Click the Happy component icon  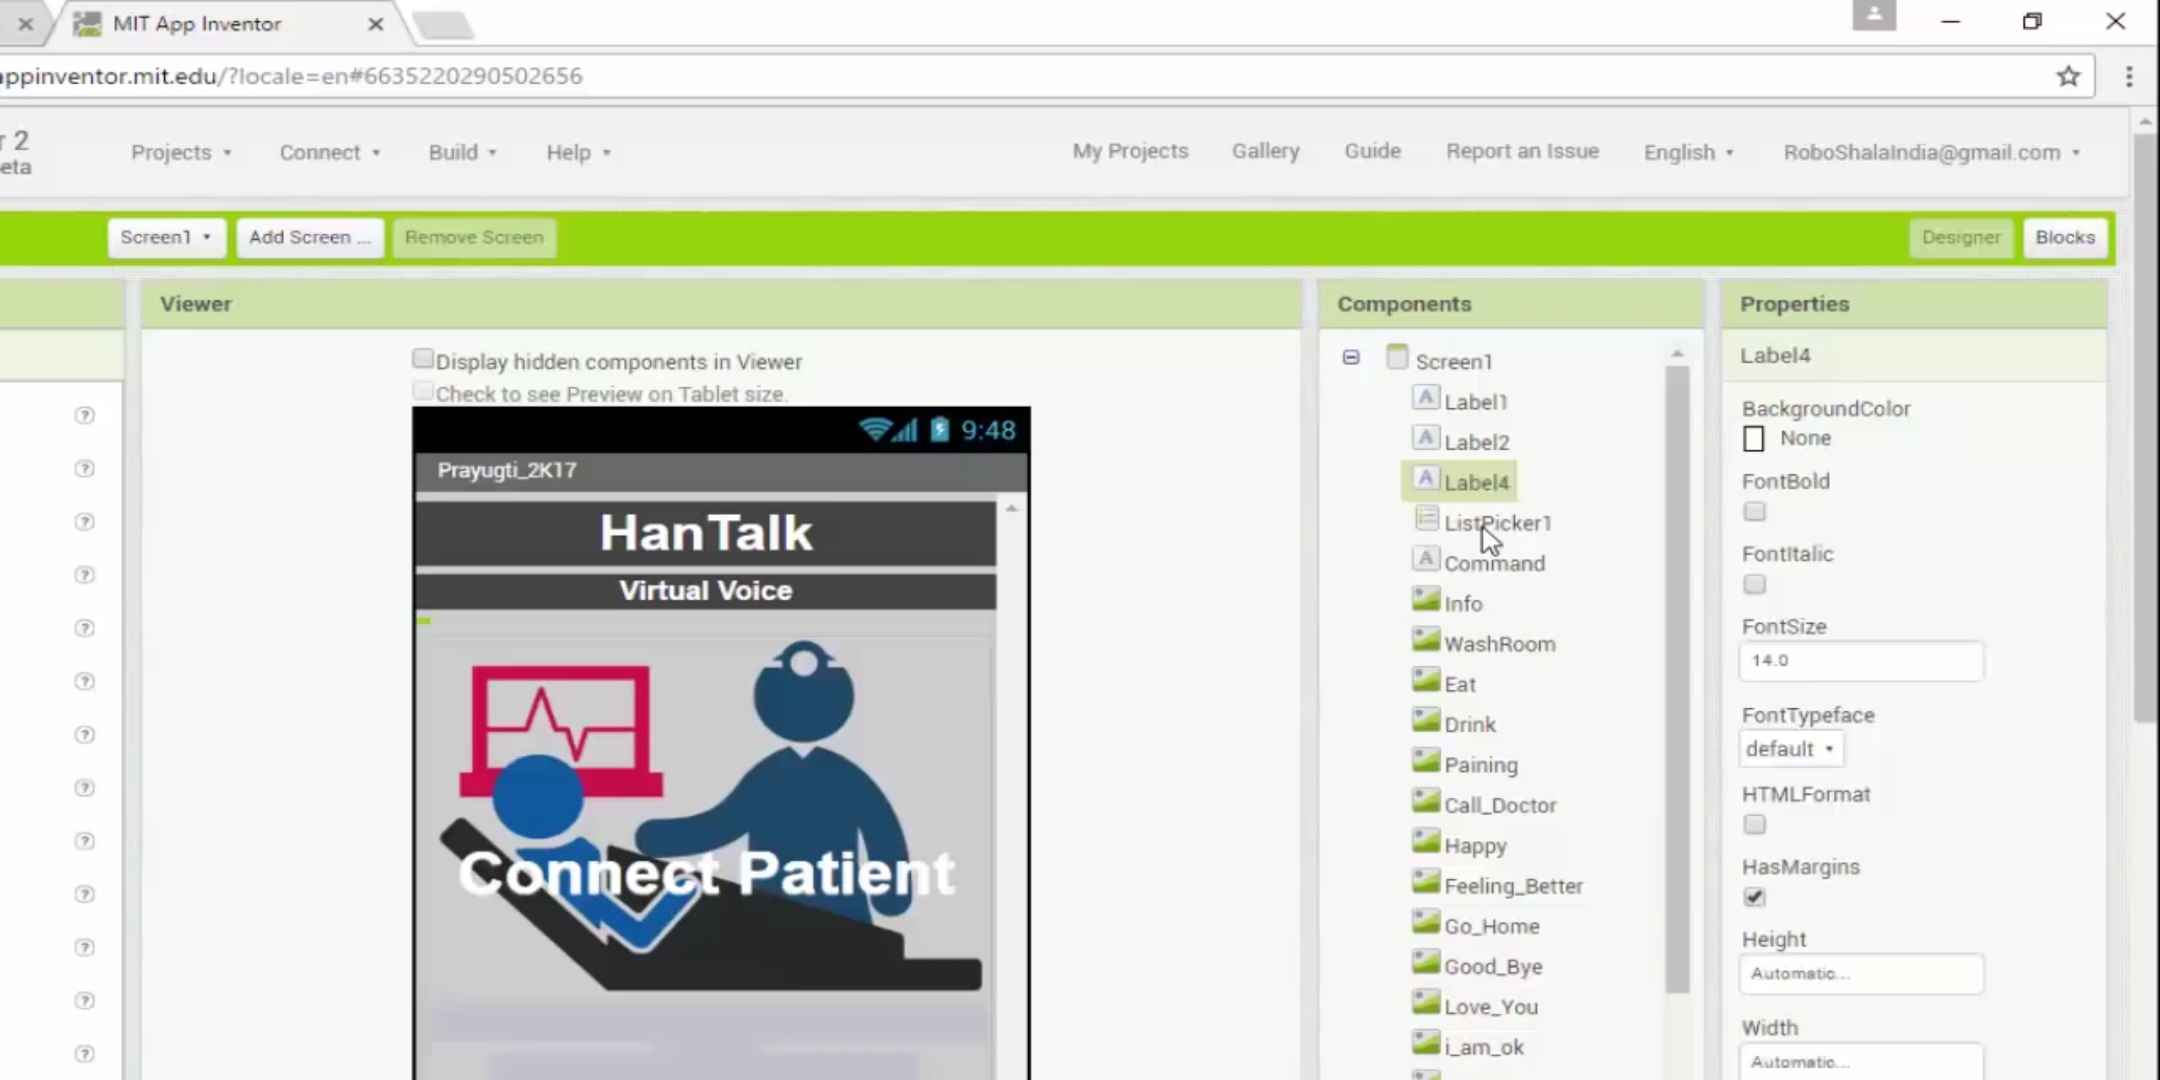[x=1426, y=844]
